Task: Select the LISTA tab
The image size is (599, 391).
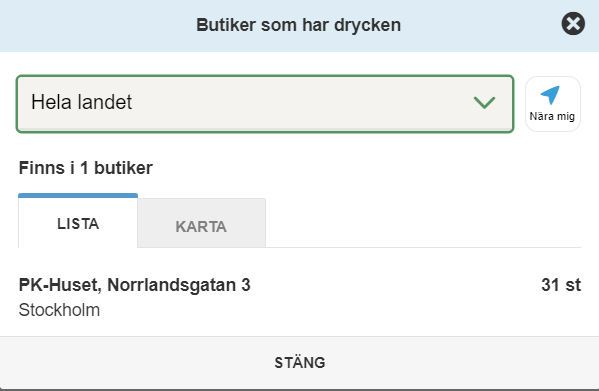Action: point(78,222)
